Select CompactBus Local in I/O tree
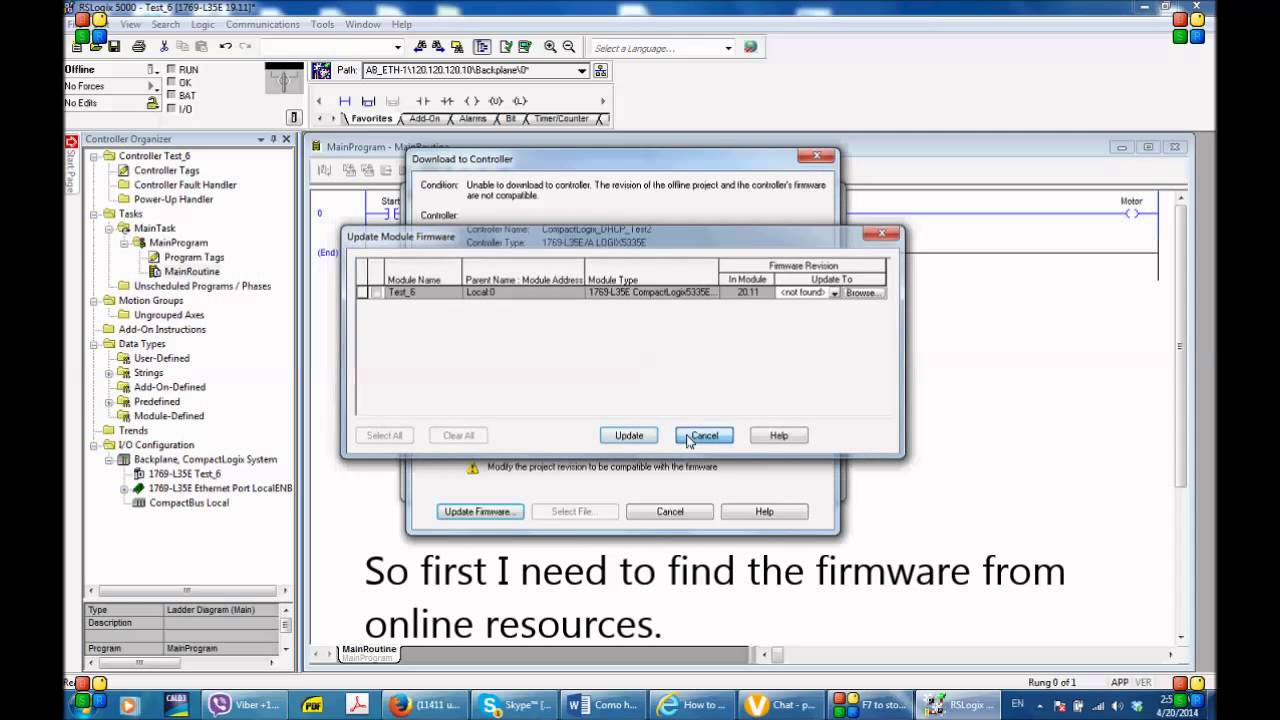This screenshot has height=720, width=1280. pyautogui.click(x=189, y=503)
